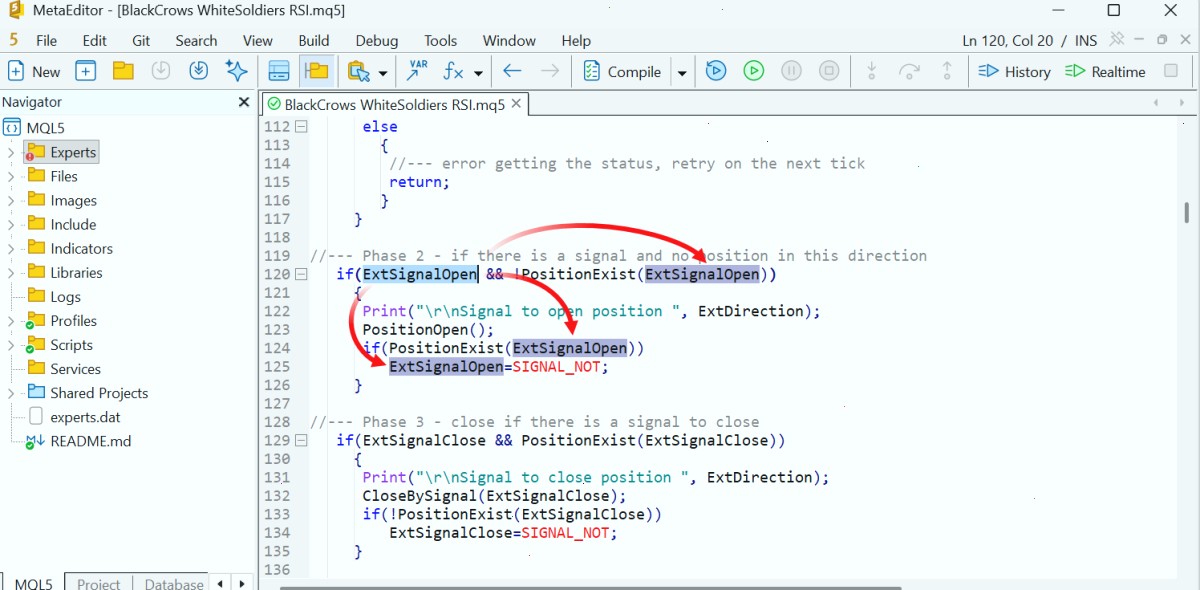Viewport: 1200px width, 590px height.
Task: Click the History button
Action: click(x=1014, y=71)
